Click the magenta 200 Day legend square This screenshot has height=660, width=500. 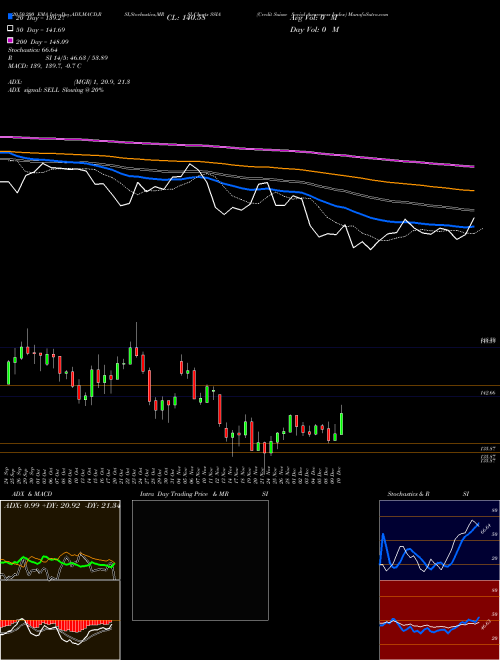10,40
